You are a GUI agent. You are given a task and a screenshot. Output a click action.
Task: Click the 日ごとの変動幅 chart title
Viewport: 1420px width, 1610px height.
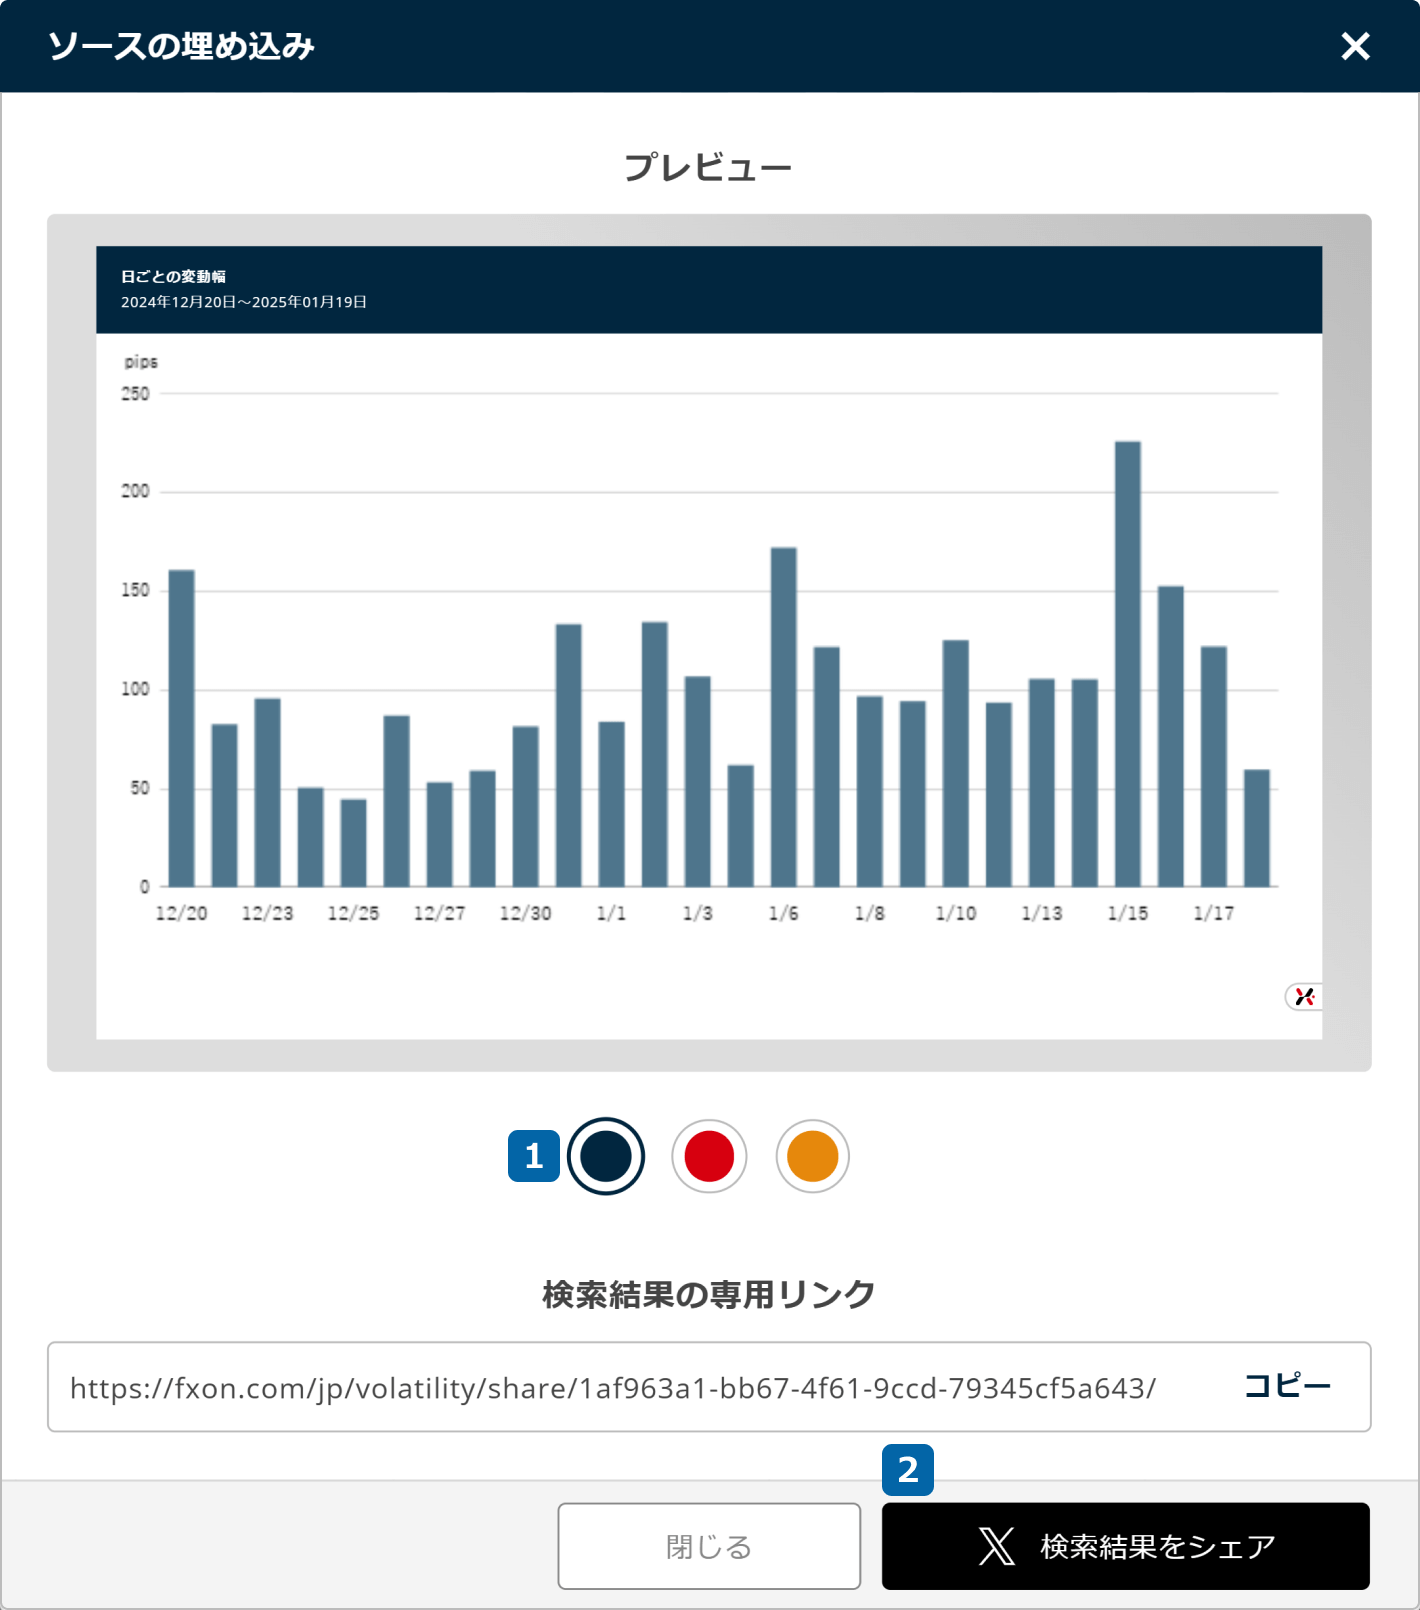(x=173, y=276)
